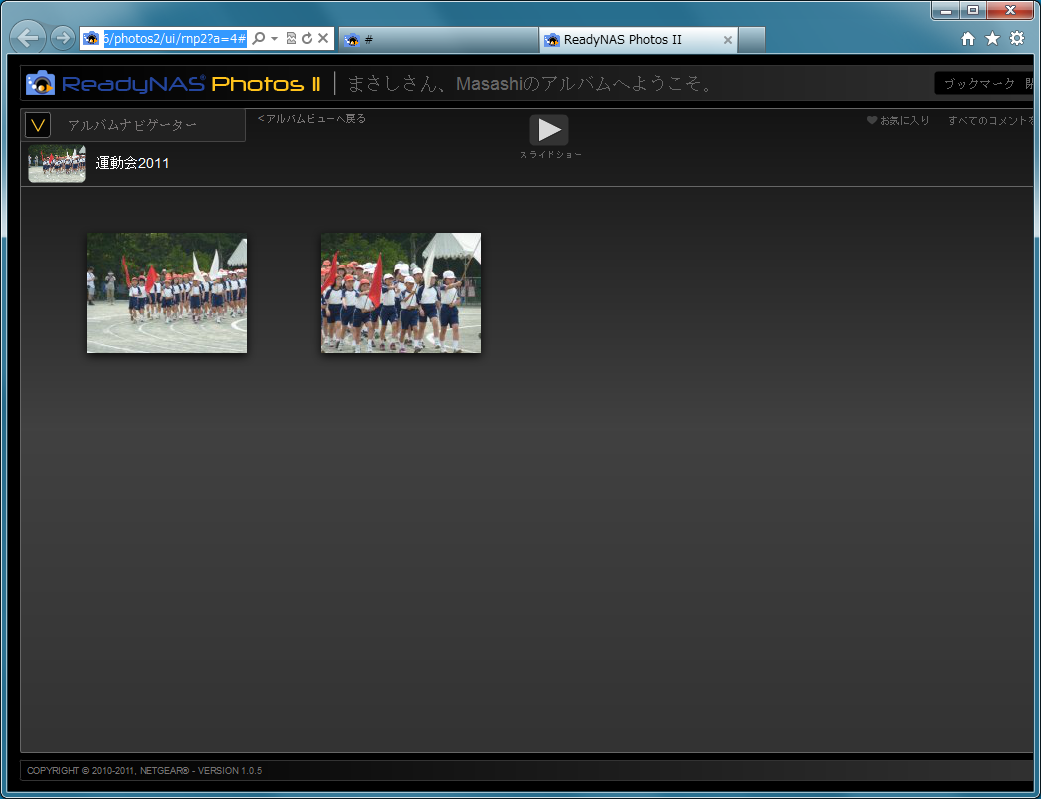The image size is (1041, 799).
Task: Click the browser Back arrow button
Action: [x=28, y=39]
